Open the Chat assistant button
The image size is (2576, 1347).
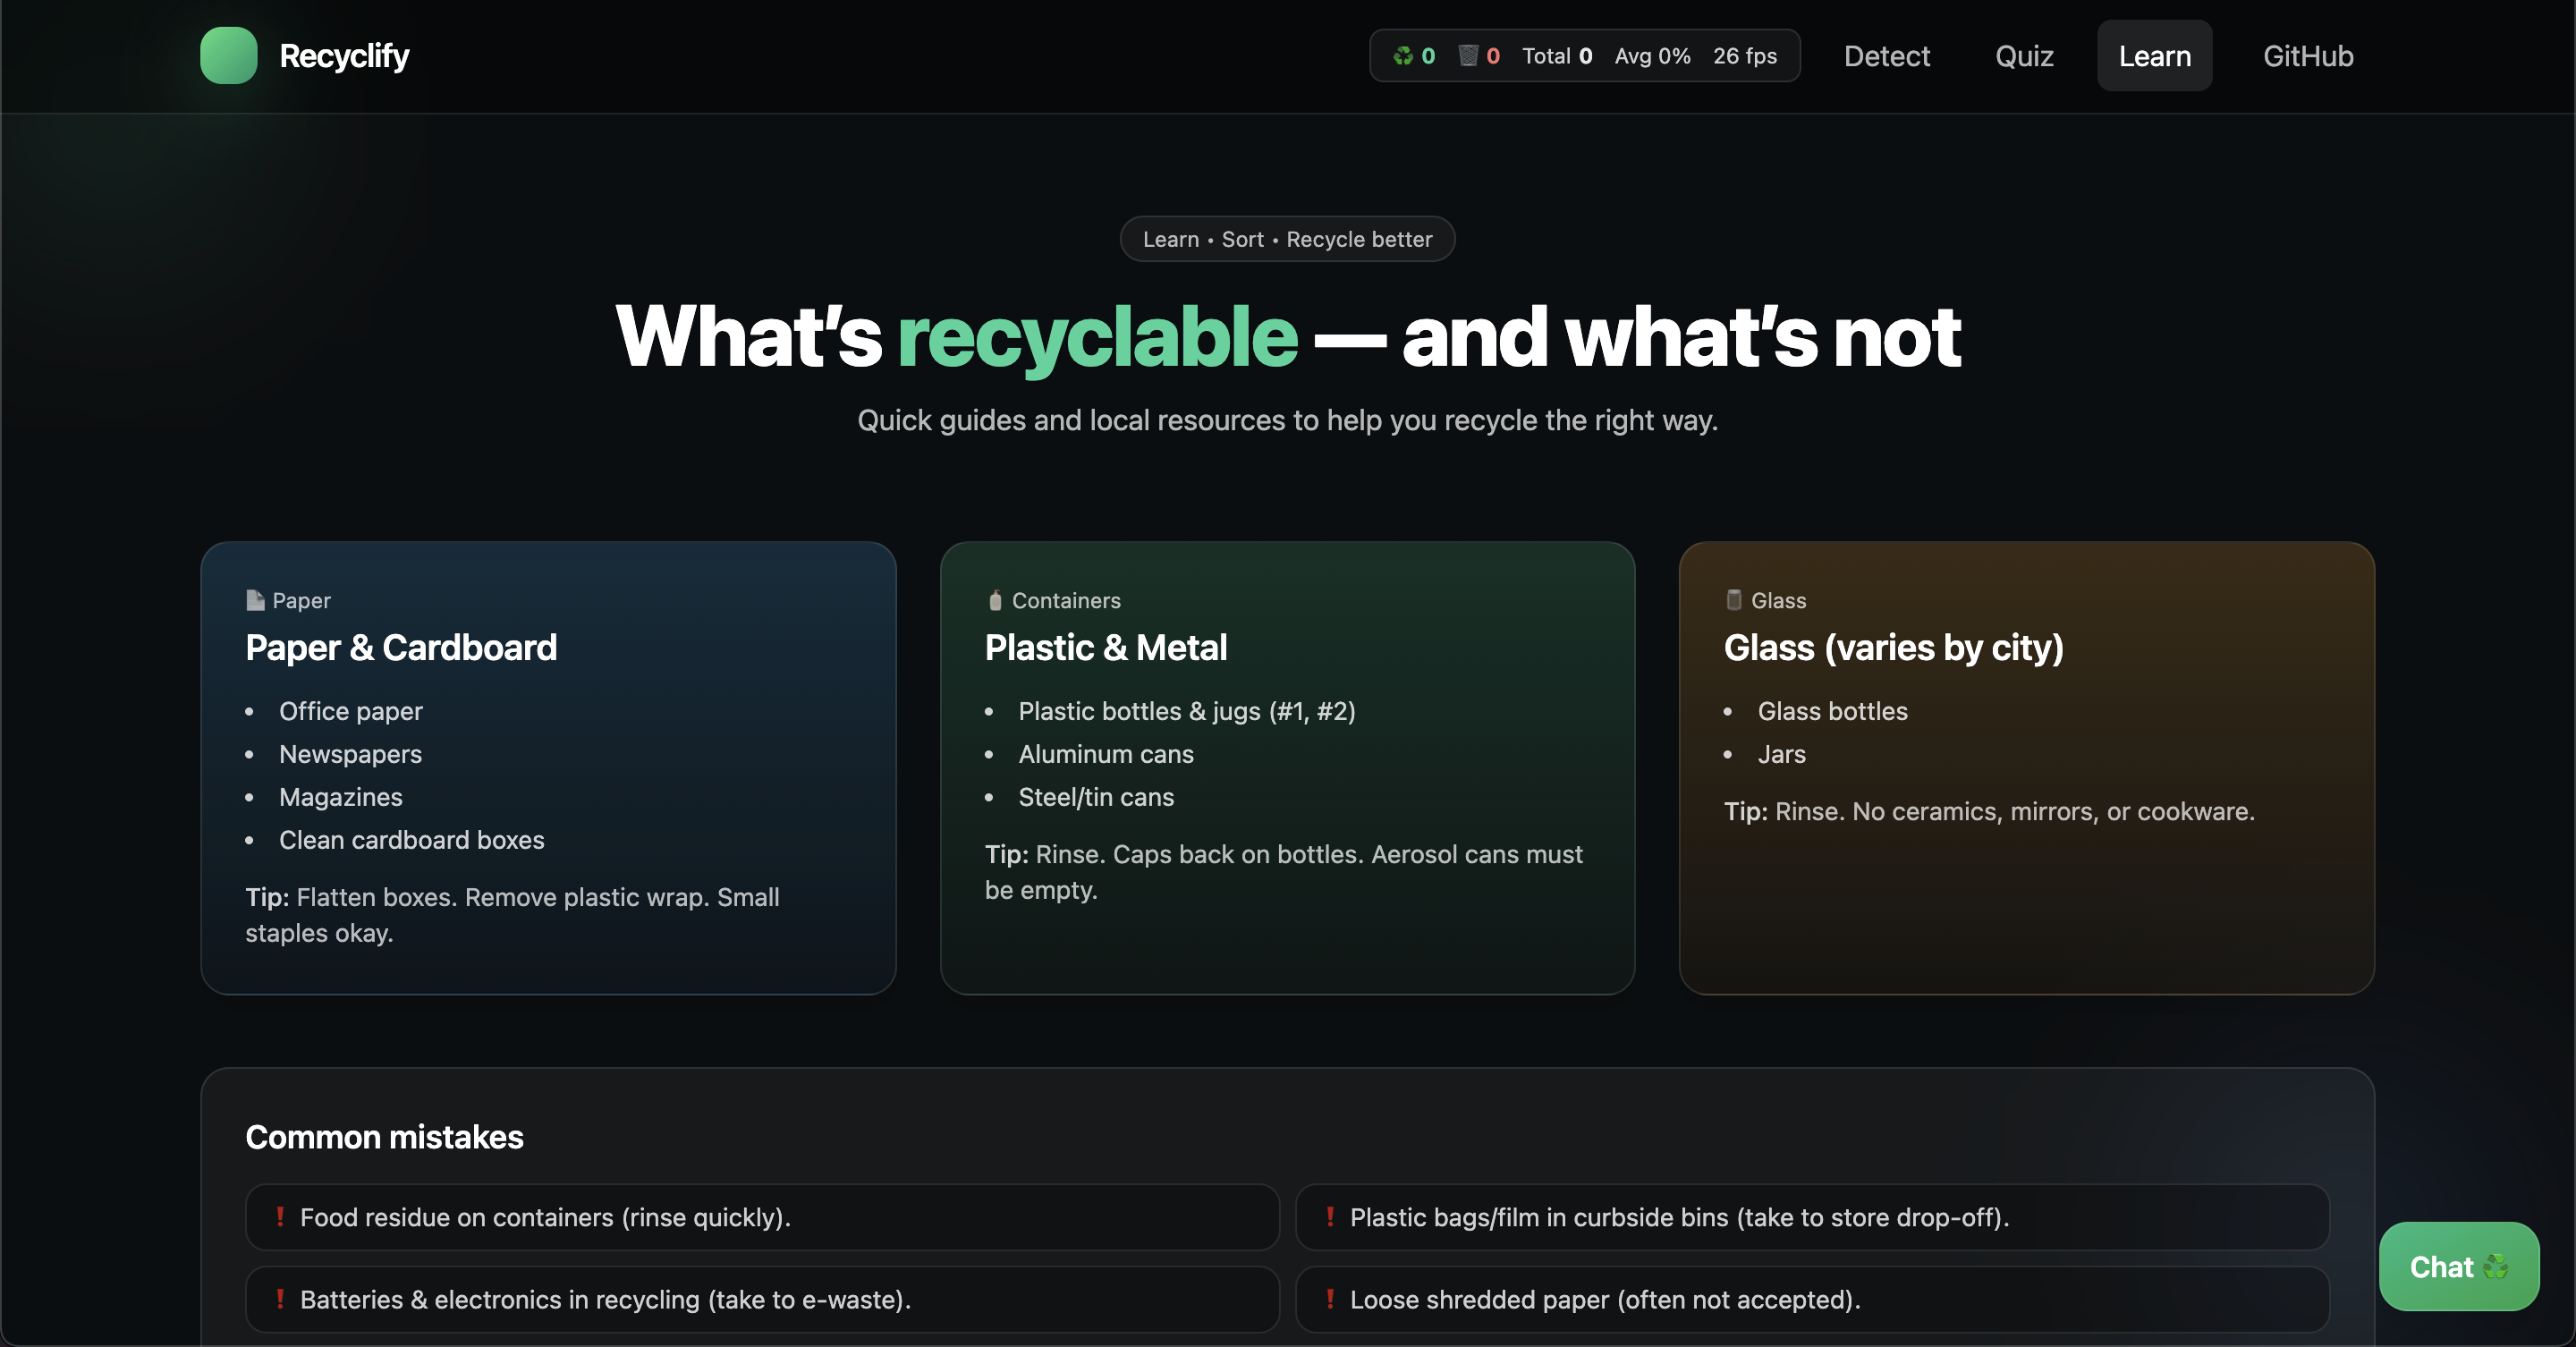2458,1266
